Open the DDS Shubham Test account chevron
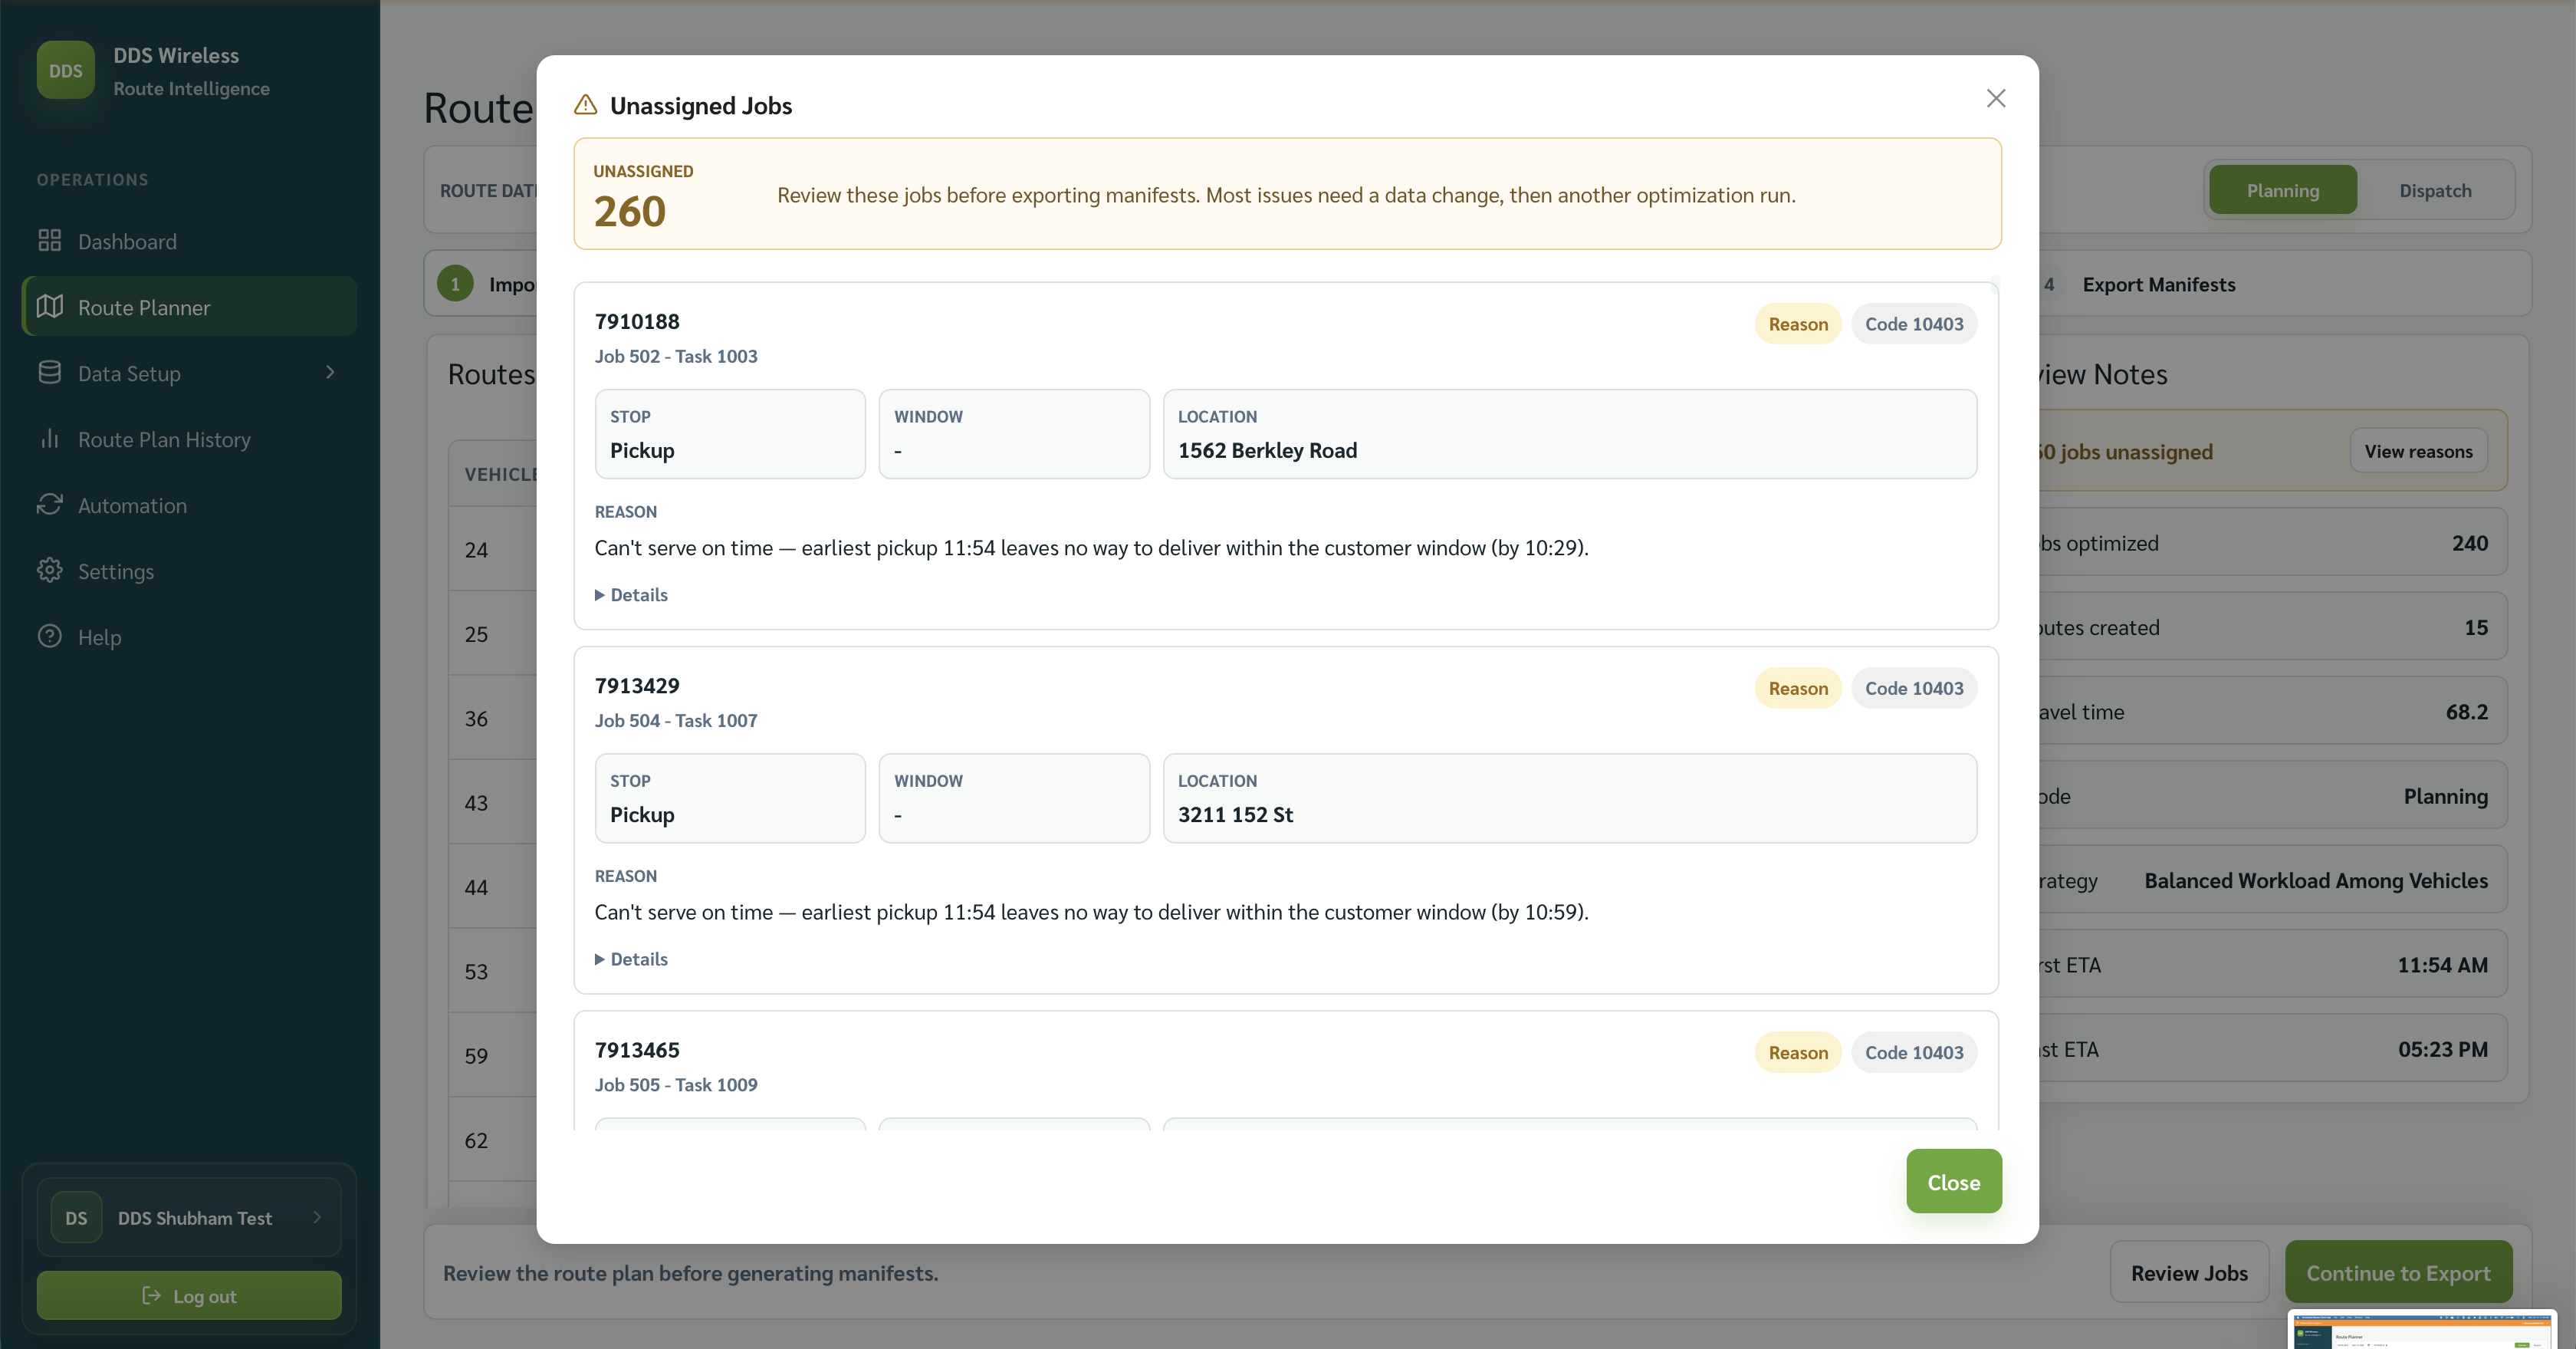Viewport: 2576px width, 1349px height. point(317,1217)
